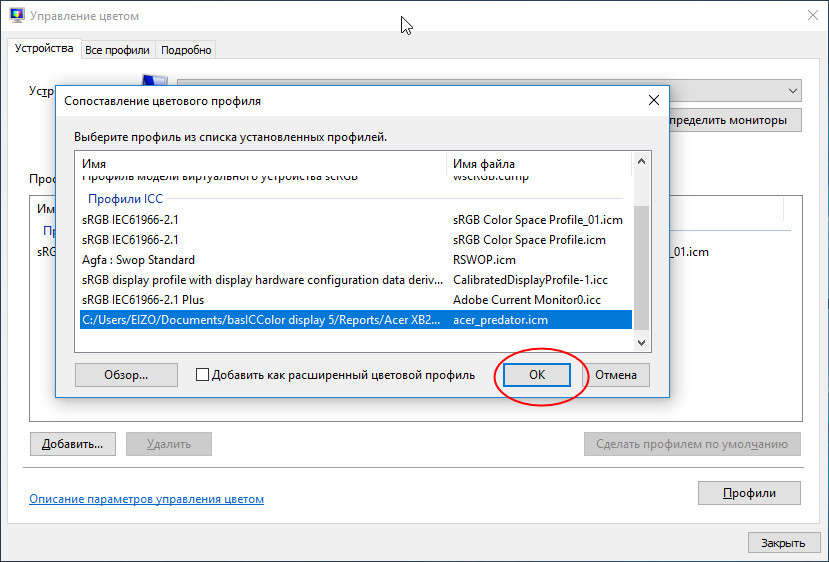Click the 'Обзор...' browse button

point(126,375)
